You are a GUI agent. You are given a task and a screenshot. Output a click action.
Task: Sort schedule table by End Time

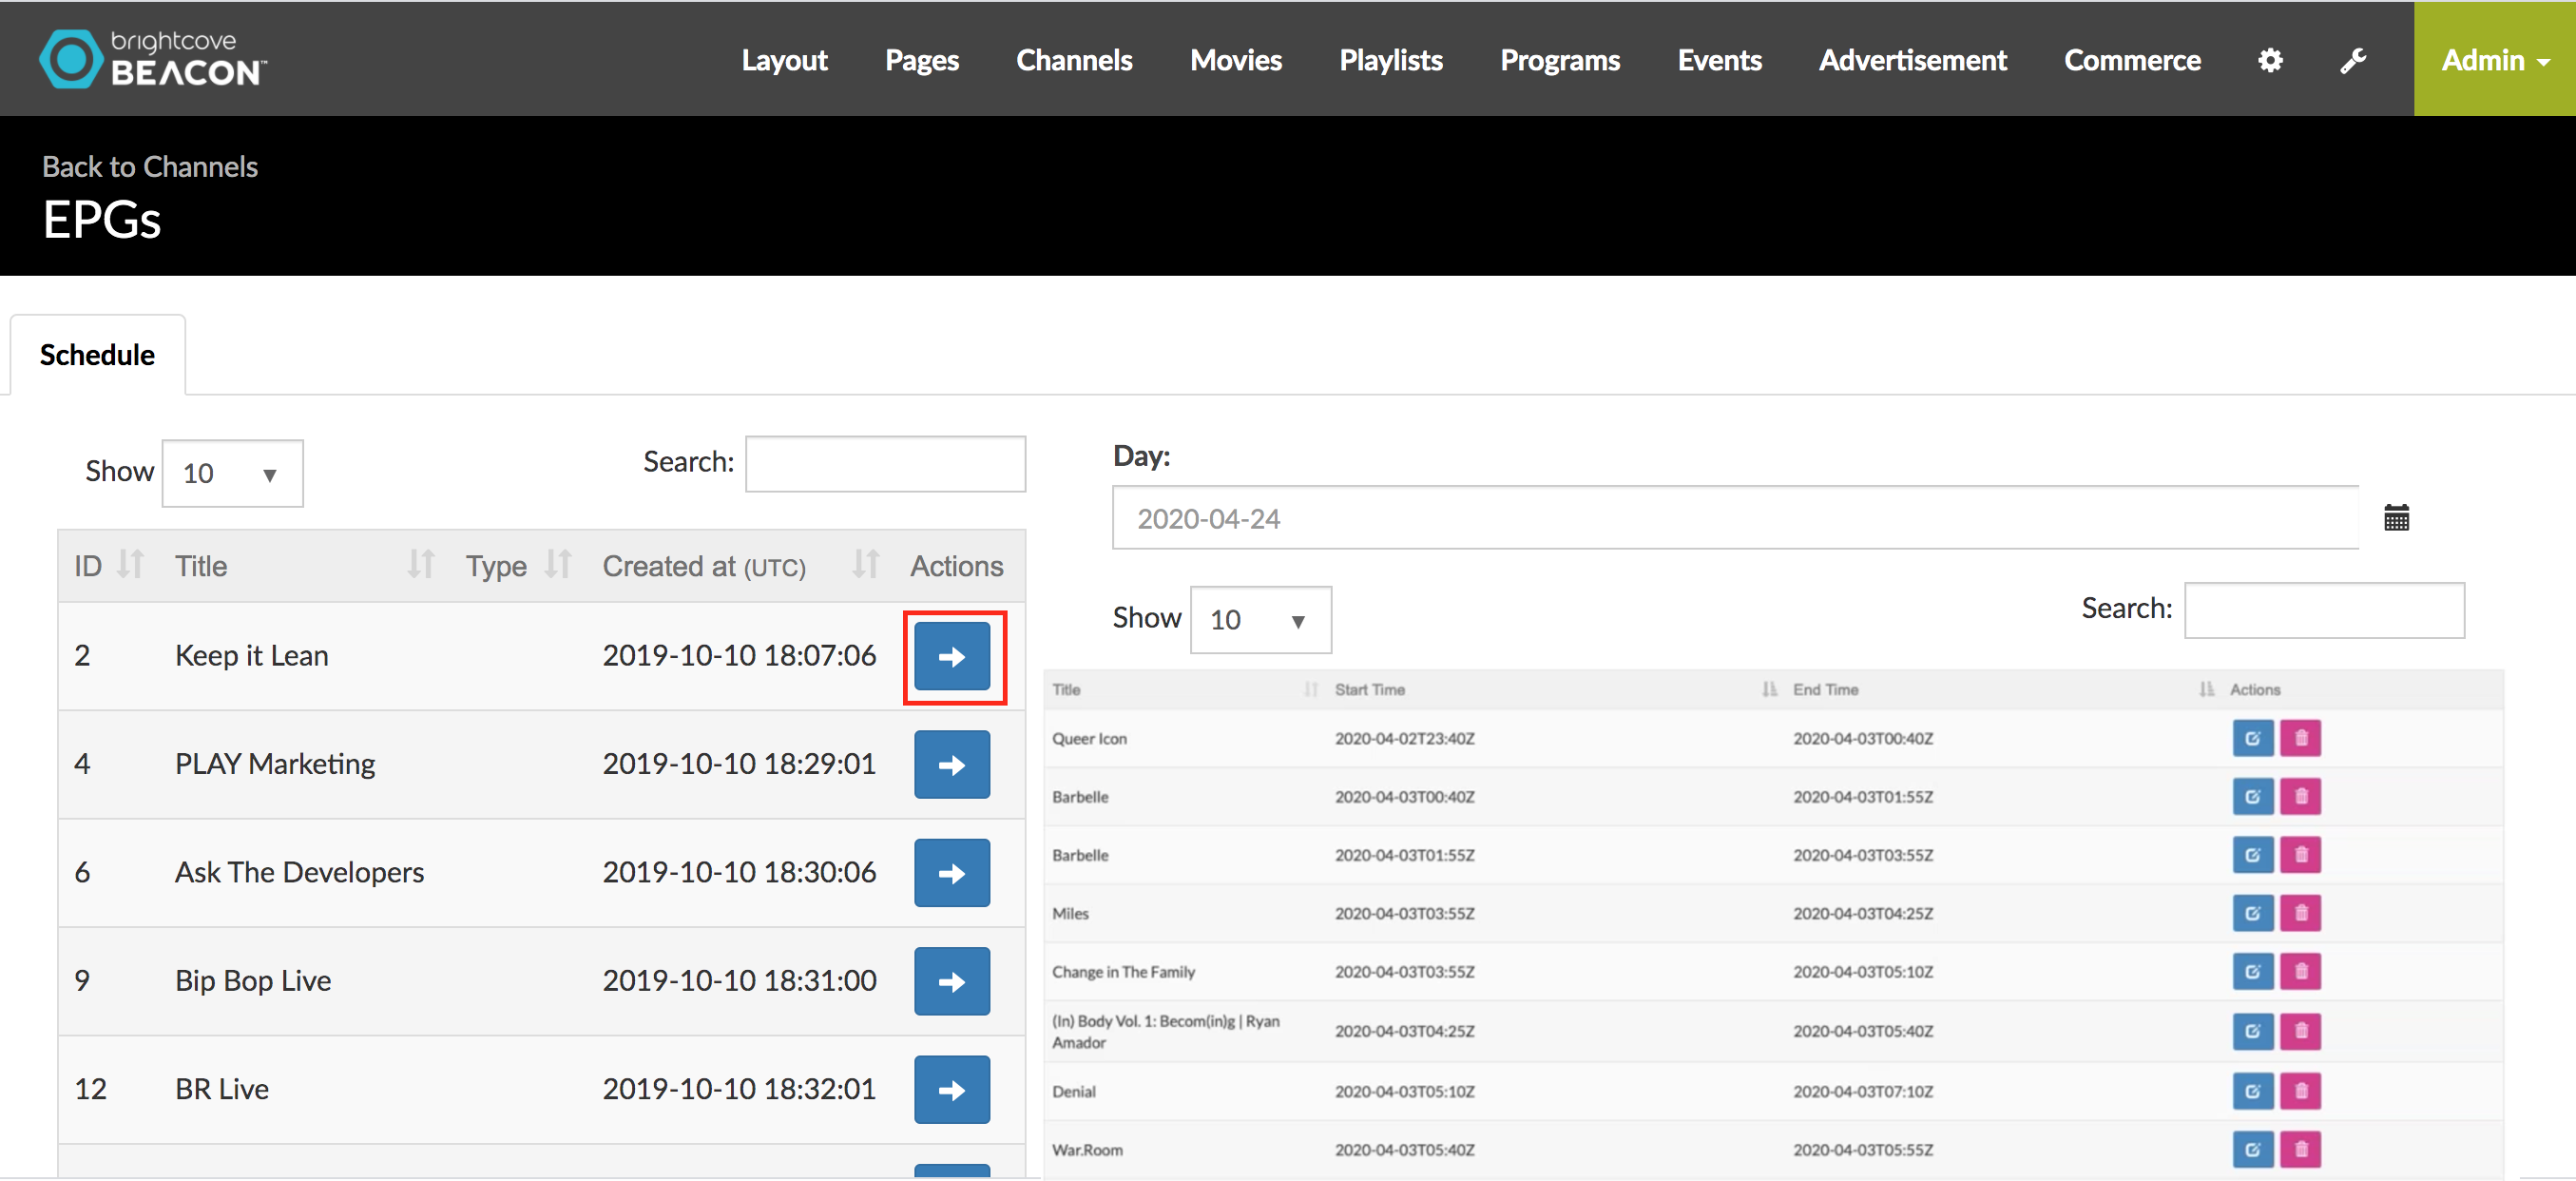2206,689
